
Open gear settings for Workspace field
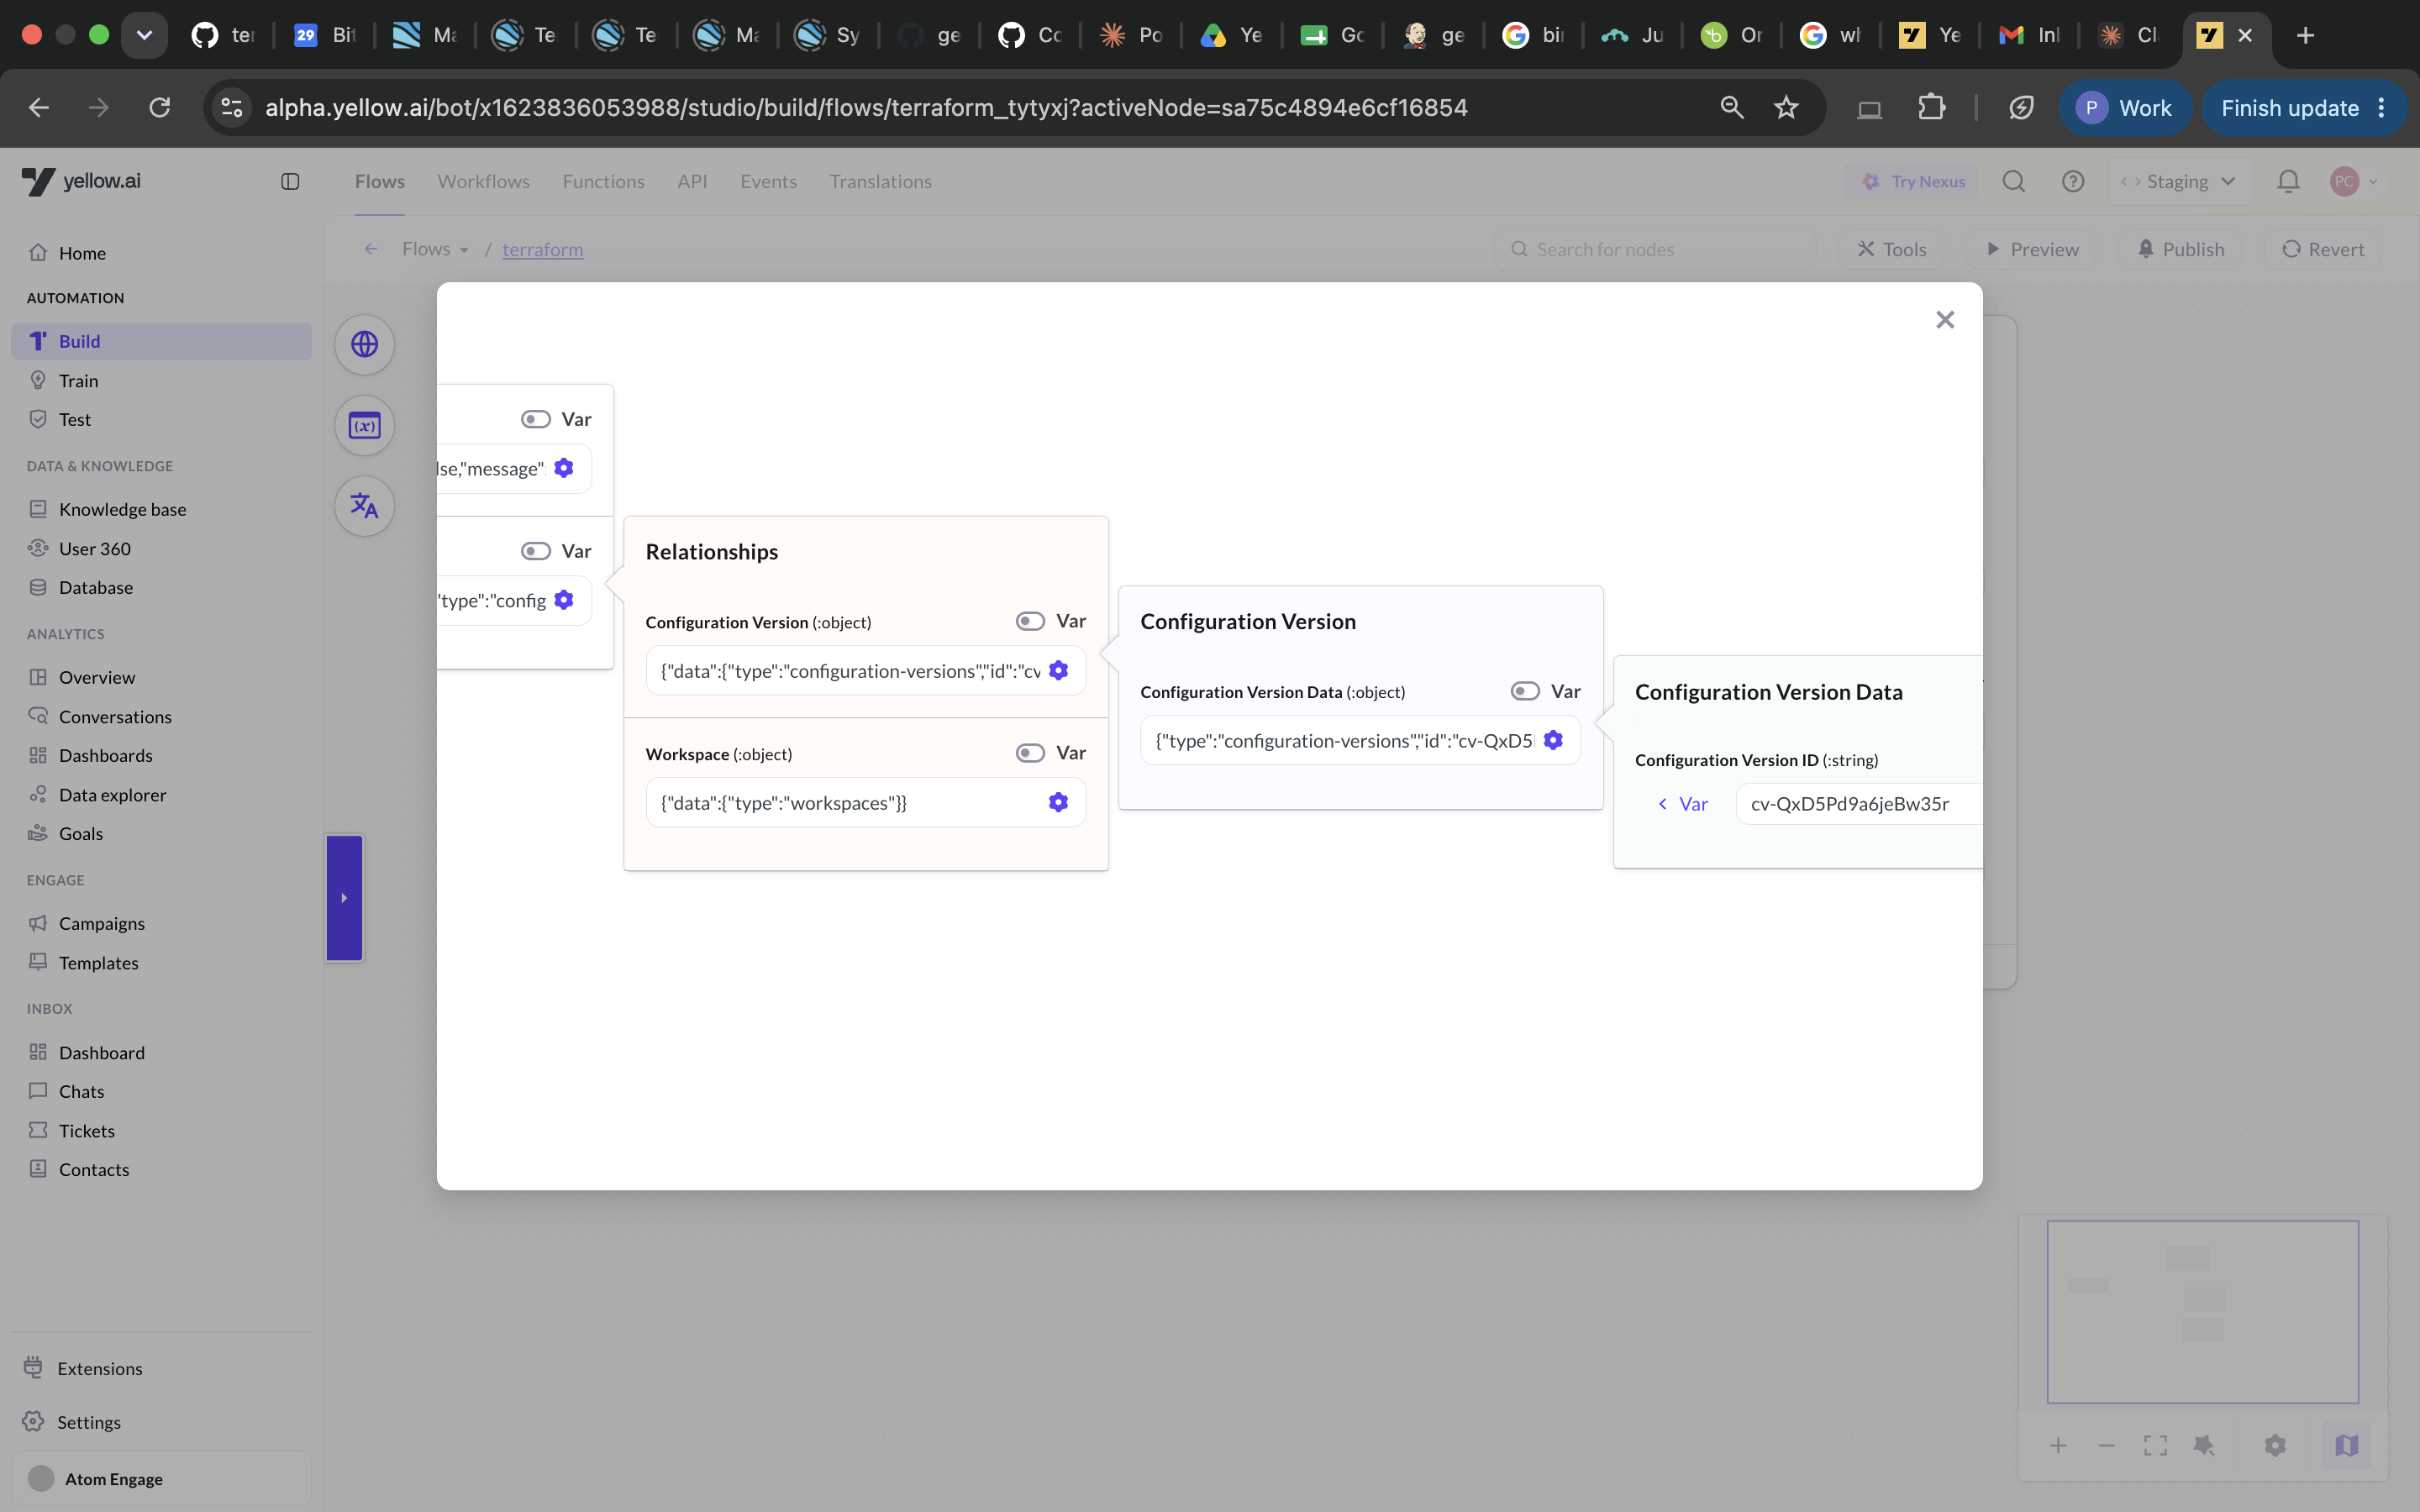point(1058,802)
